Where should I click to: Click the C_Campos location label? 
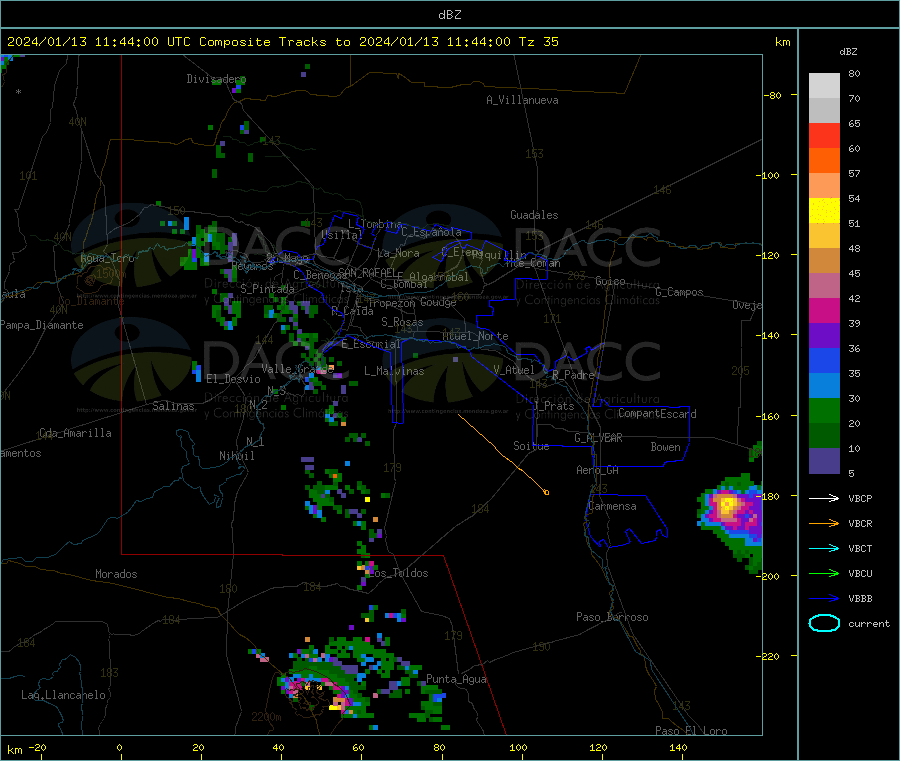(x=679, y=292)
